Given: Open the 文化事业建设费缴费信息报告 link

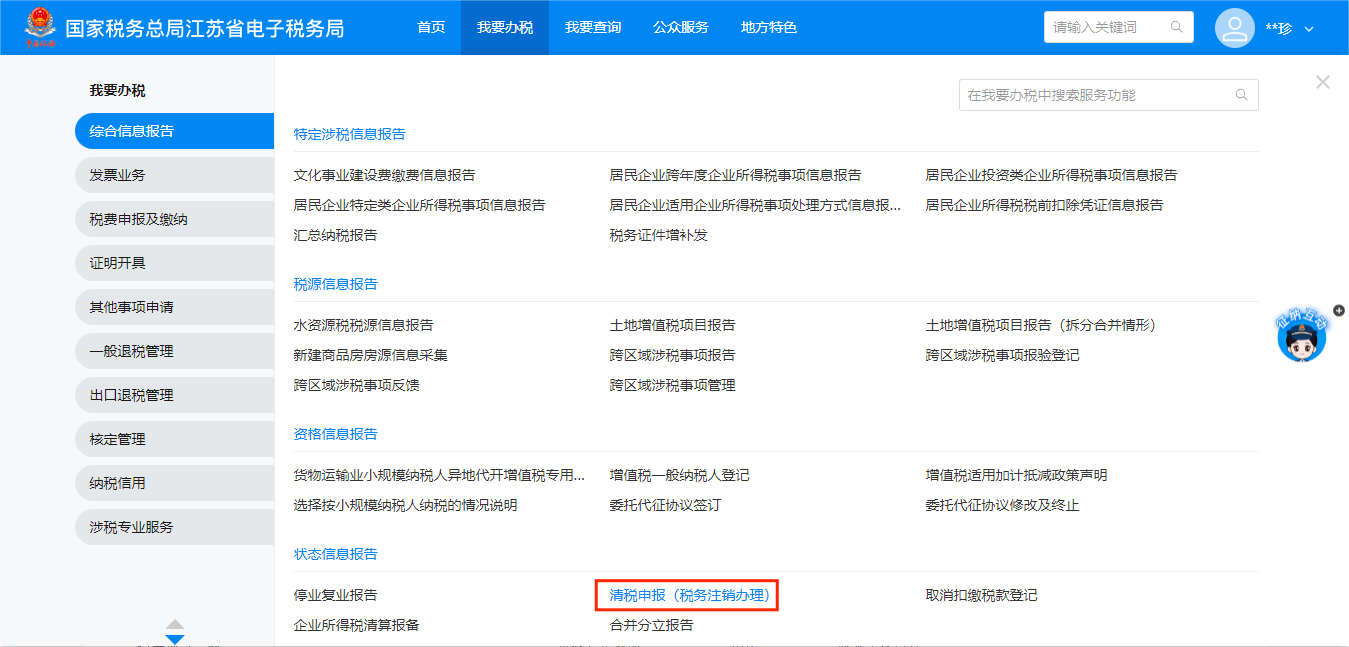Looking at the screenshot, I should coord(384,175).
